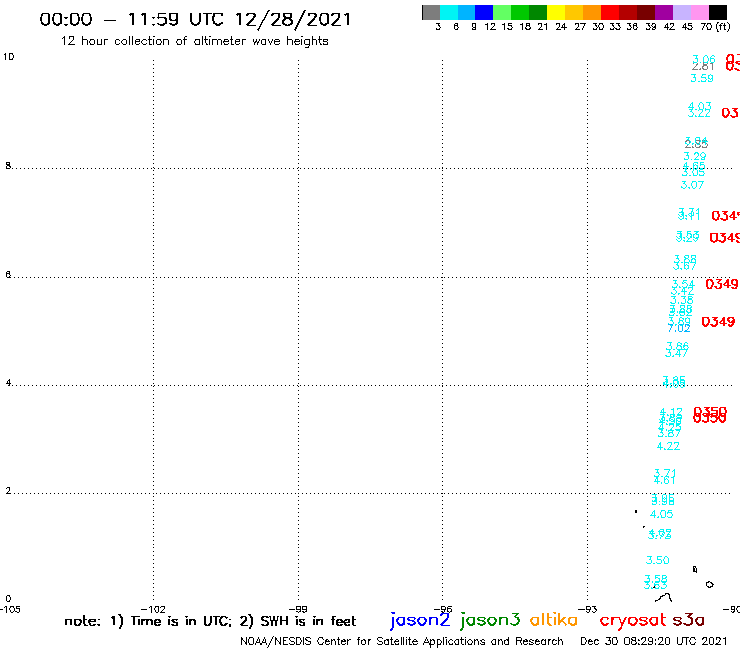Click the longitude label "-99"
The image size is (740, 650).
[298, 609]
